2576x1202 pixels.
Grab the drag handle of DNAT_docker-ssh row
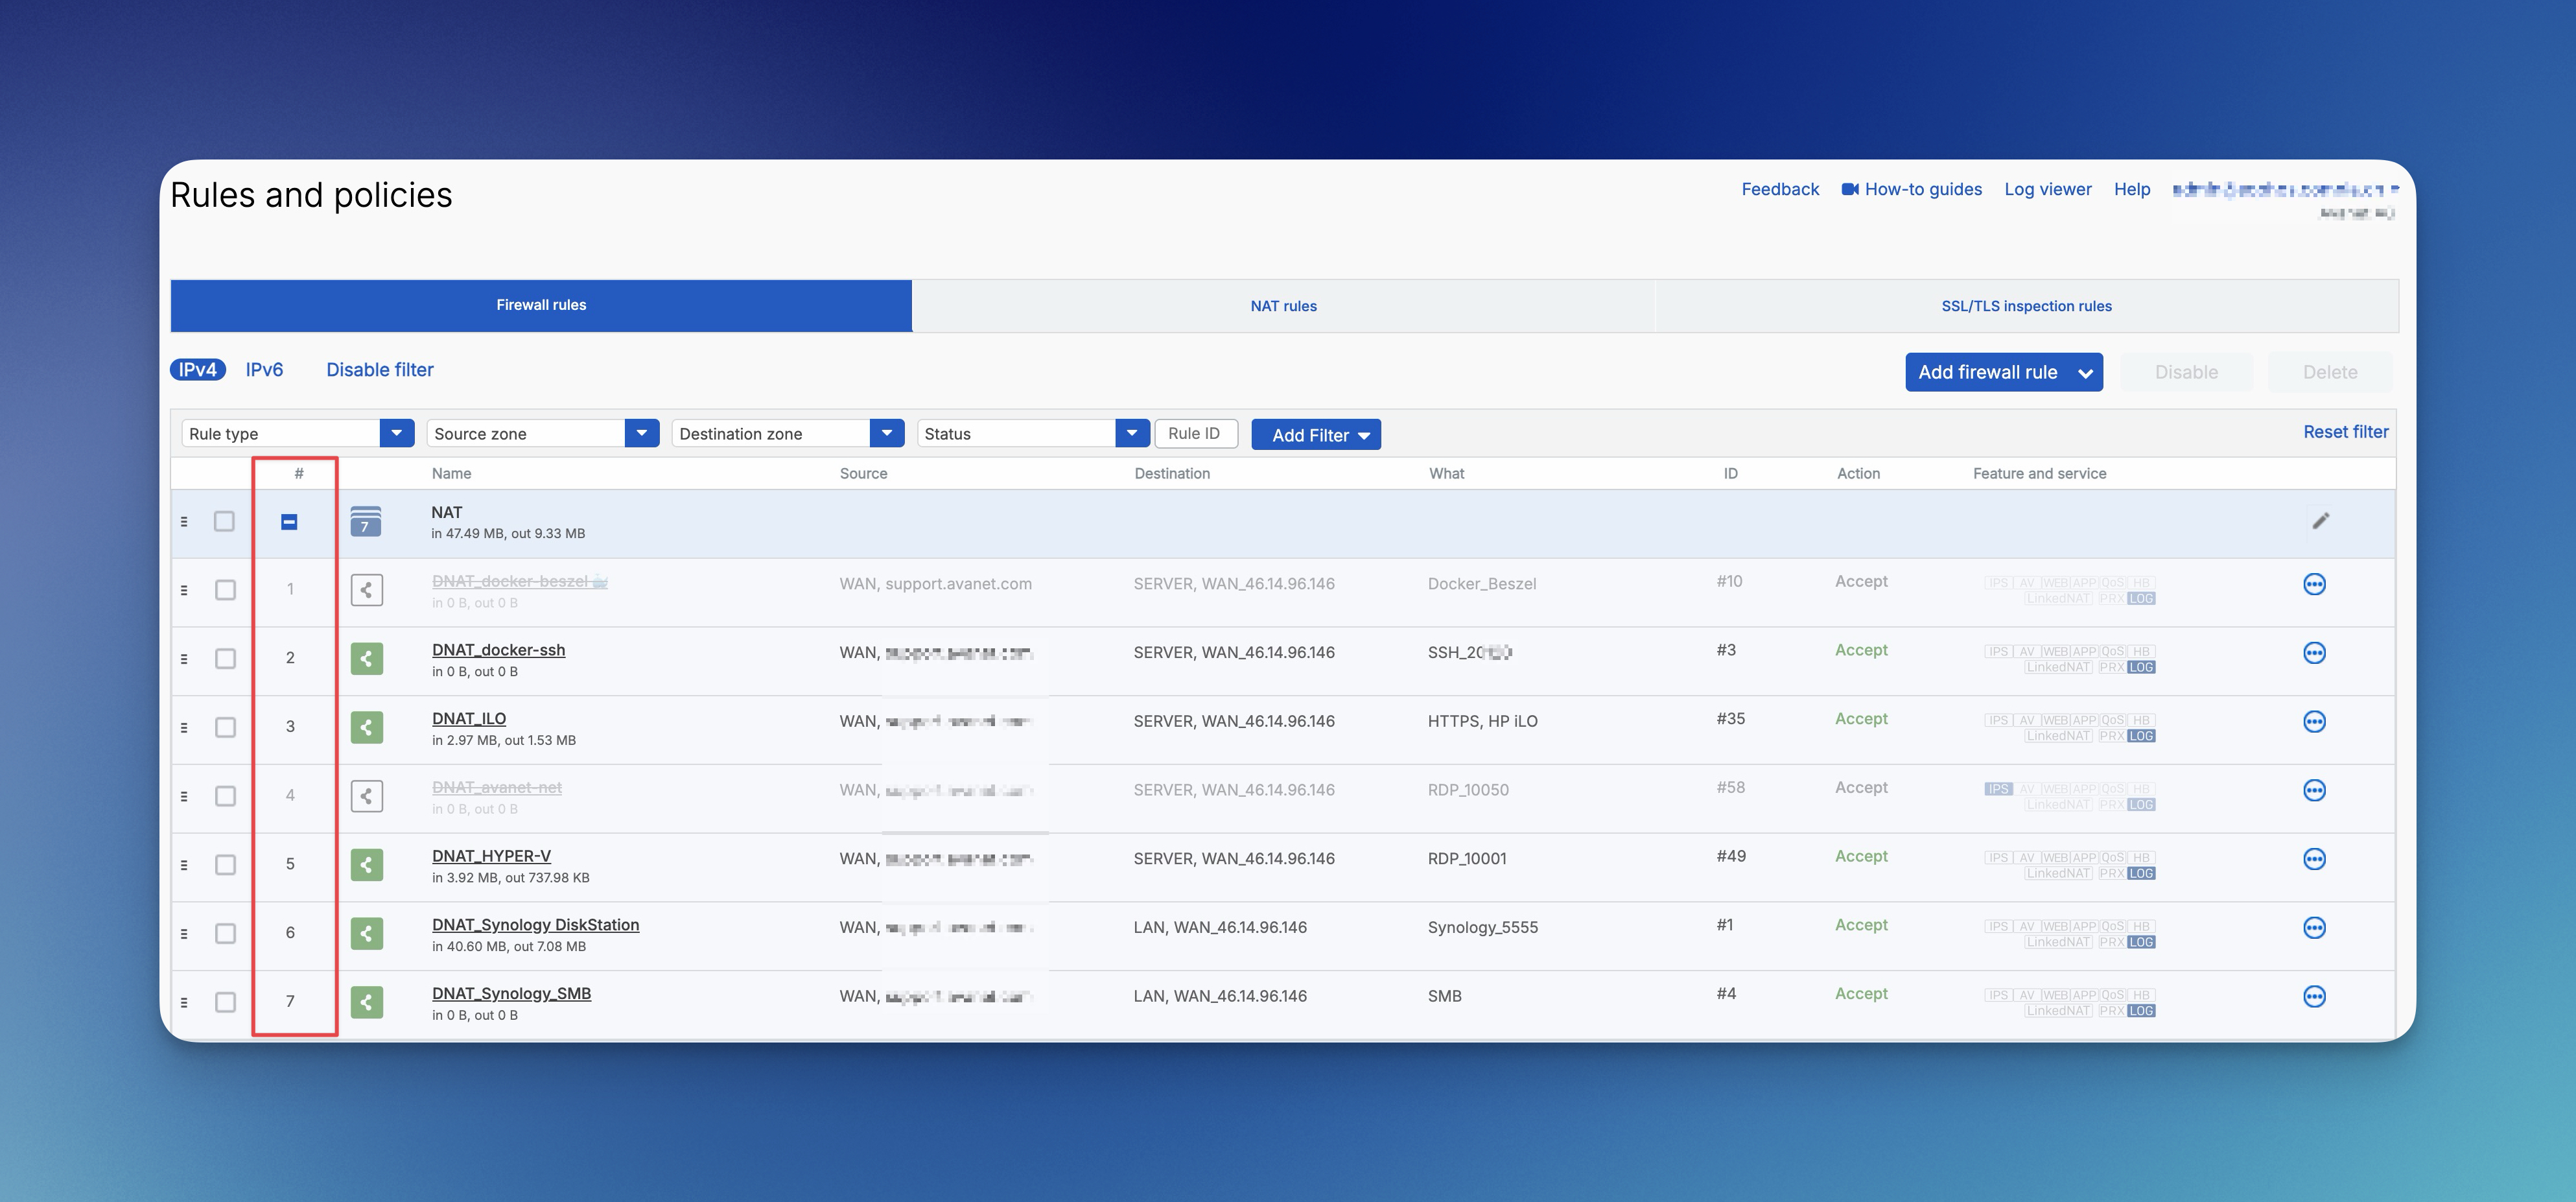(x=184, y=659)
